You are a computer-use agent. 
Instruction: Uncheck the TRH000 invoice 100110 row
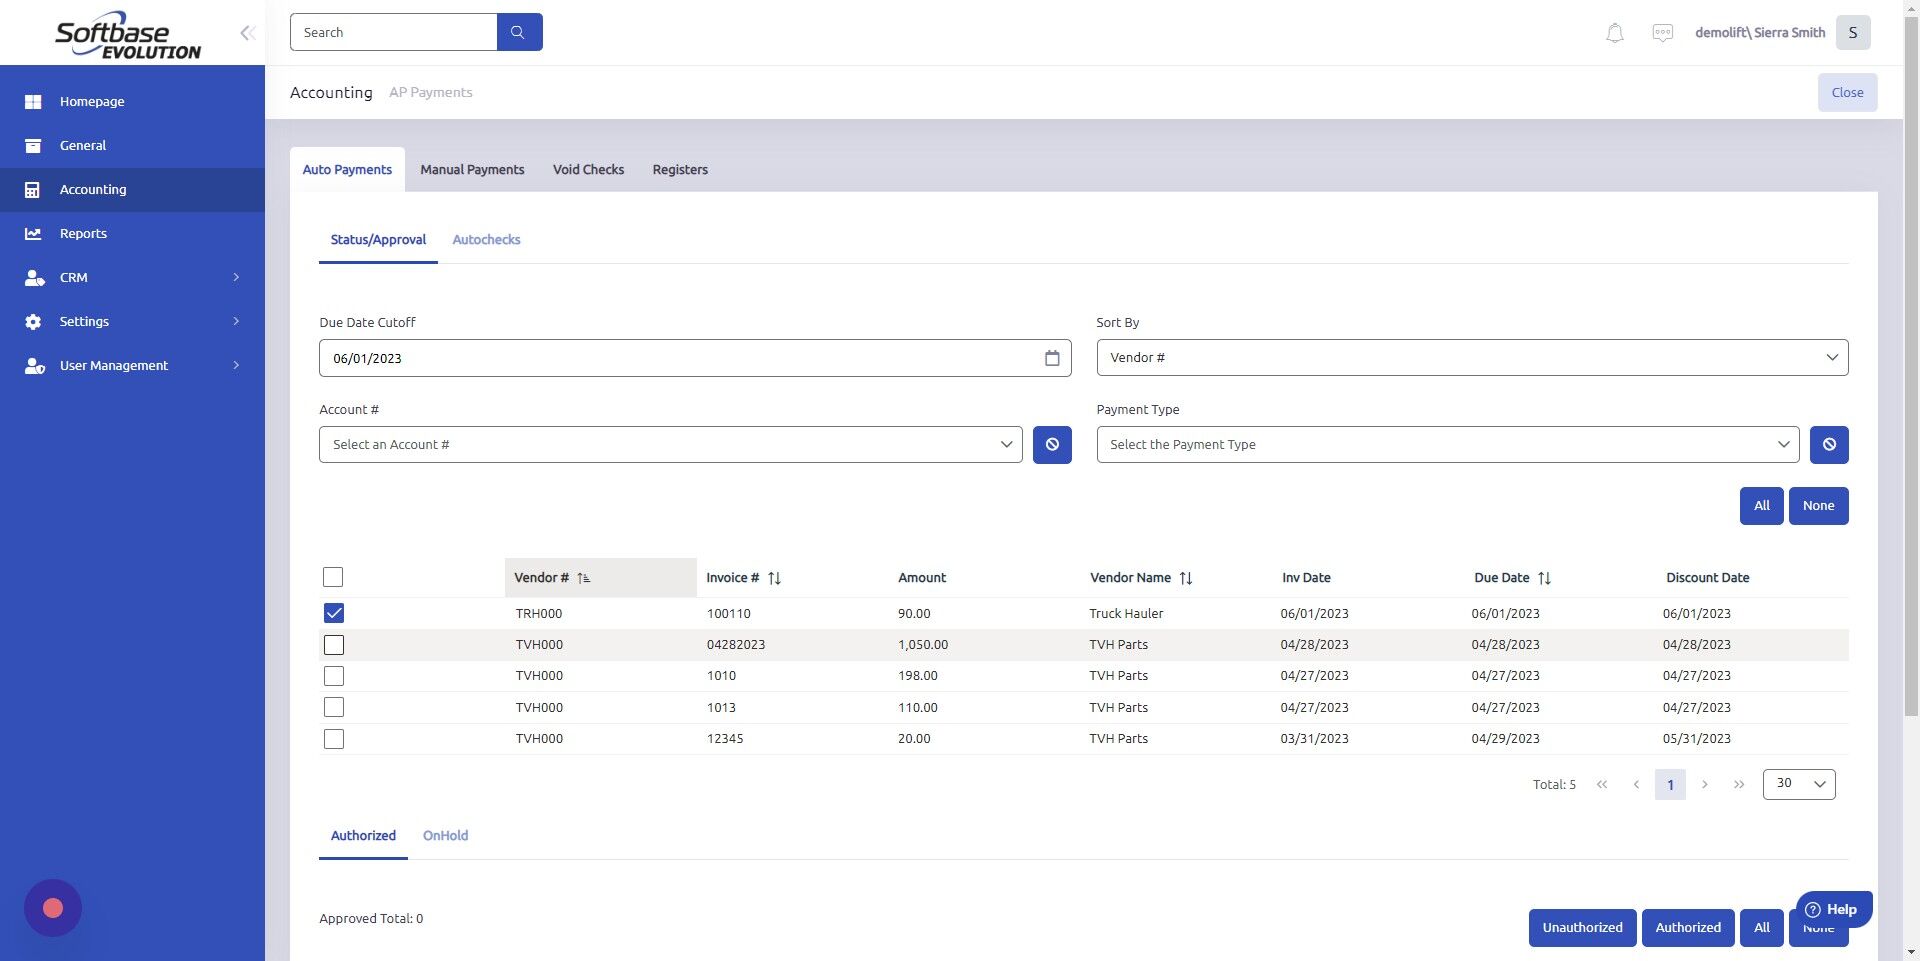333,612
